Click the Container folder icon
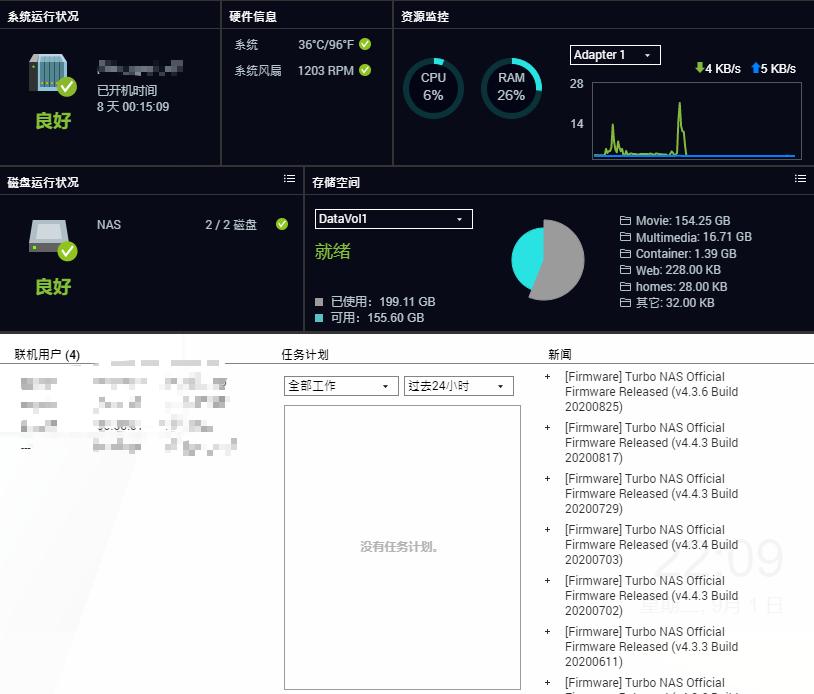 tap(625, 253)
